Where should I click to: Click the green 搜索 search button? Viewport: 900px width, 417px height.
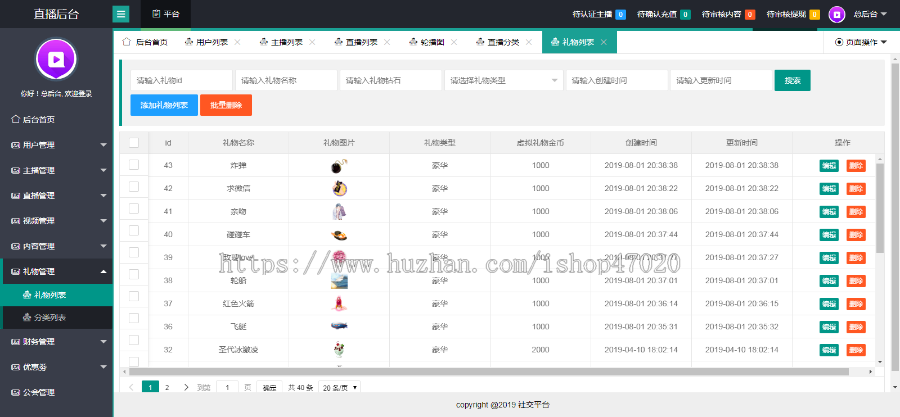tap(793, 80)
